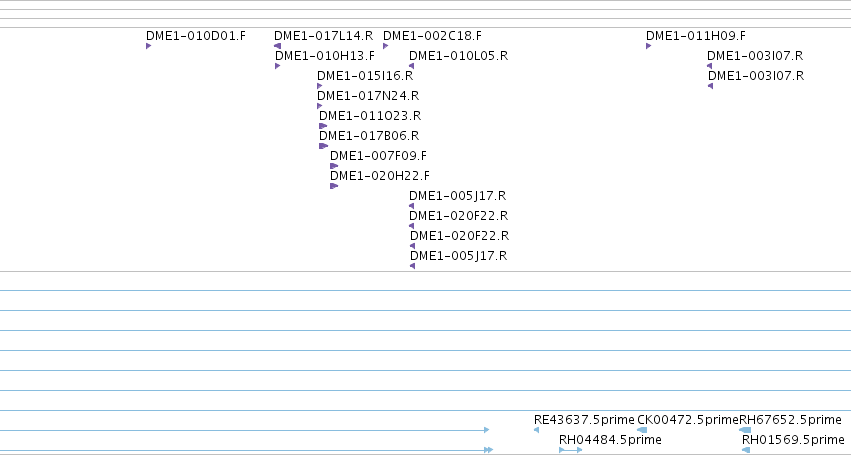Select the DME1-011O23.R feature label
Viewport: 851px width, 455px height.
coord(370,116)
